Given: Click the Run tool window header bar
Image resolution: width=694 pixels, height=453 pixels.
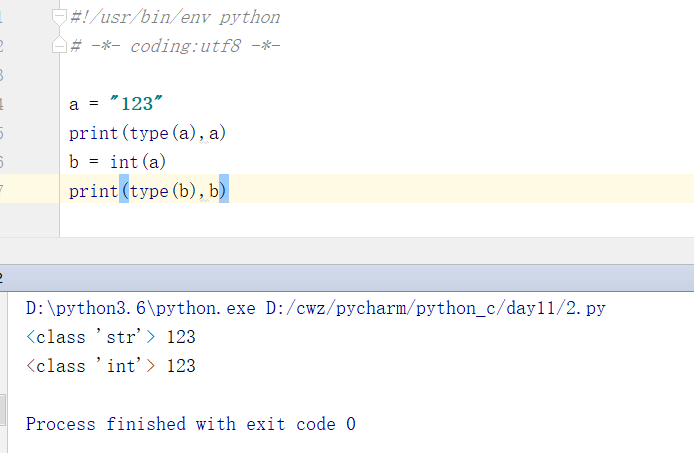Looking at the screenshot, I should 347,278.
